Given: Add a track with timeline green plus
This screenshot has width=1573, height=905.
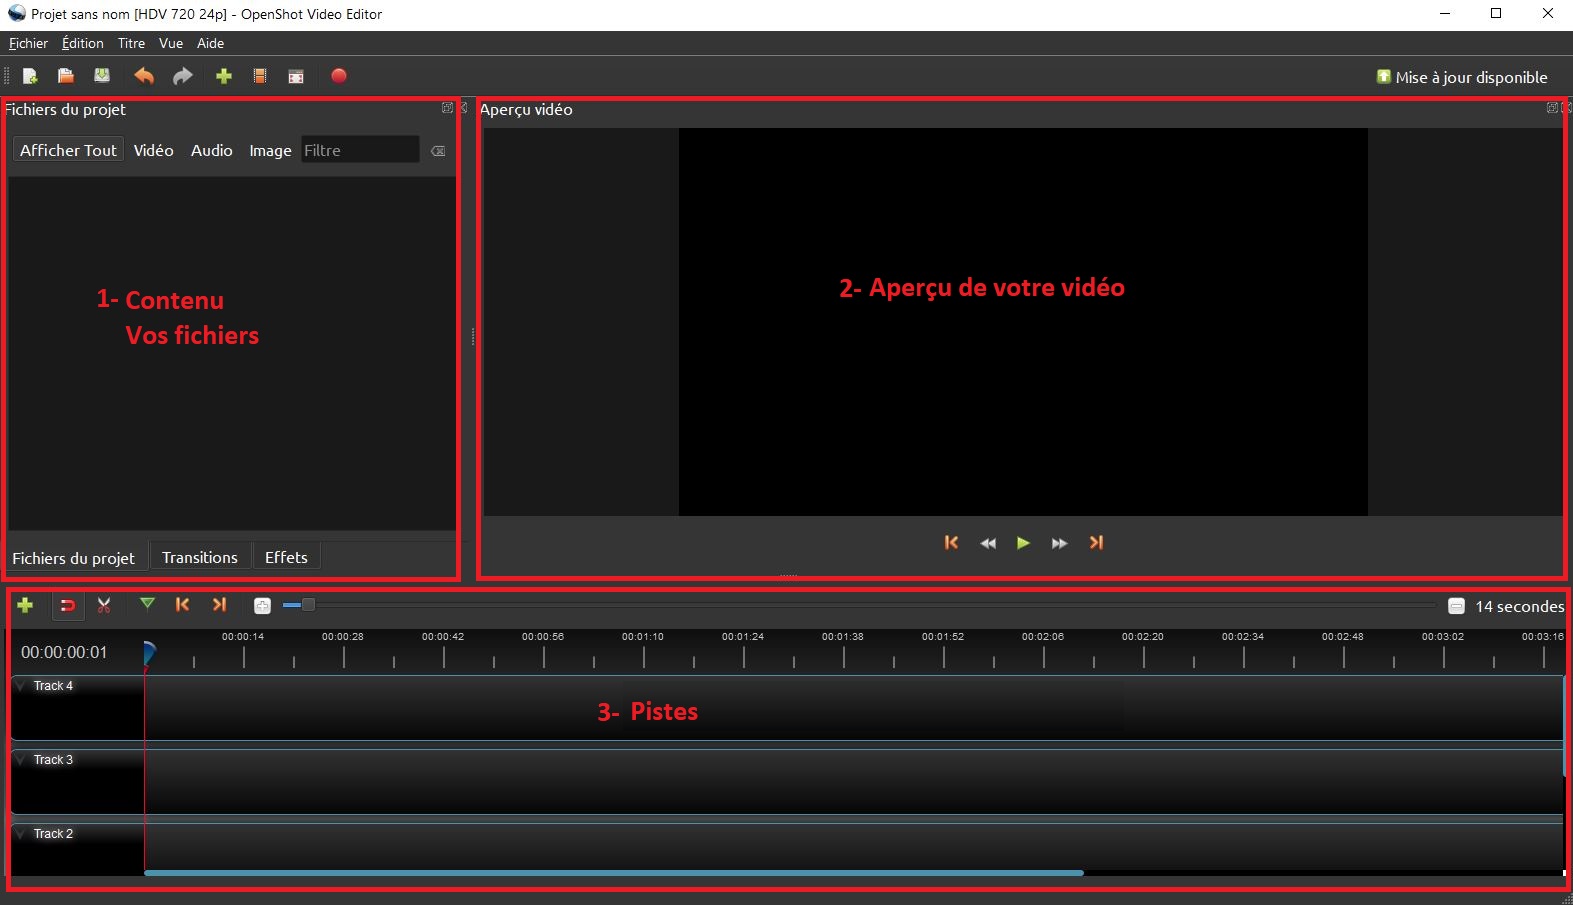Looking at the screenshot, I should point(26,605).
